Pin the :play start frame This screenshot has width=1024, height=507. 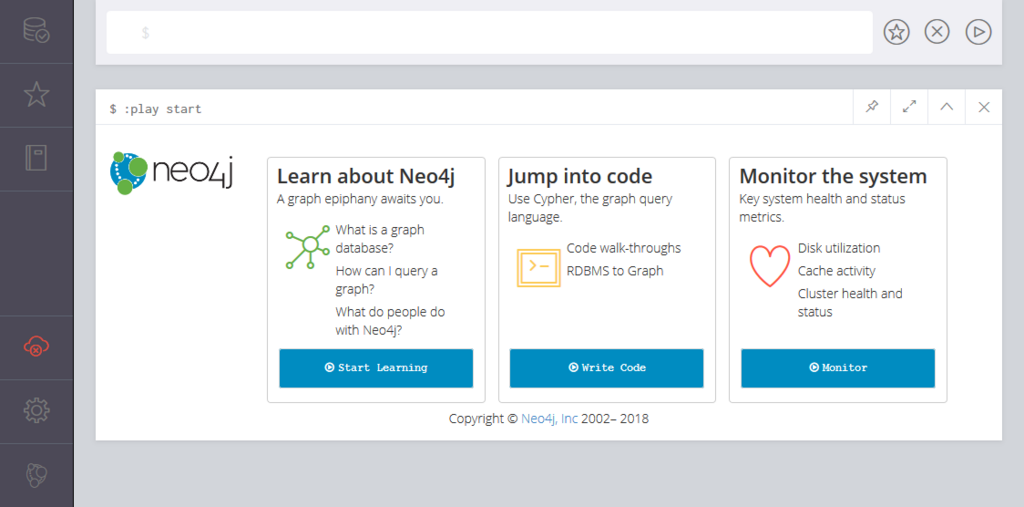872,107
